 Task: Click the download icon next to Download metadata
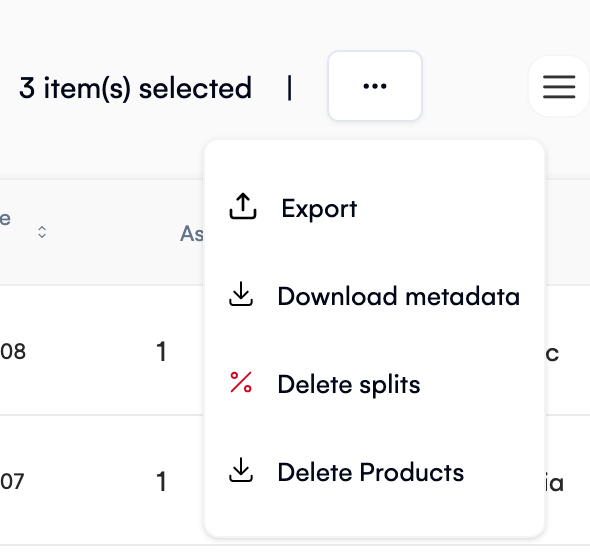(x=241, y=294)
